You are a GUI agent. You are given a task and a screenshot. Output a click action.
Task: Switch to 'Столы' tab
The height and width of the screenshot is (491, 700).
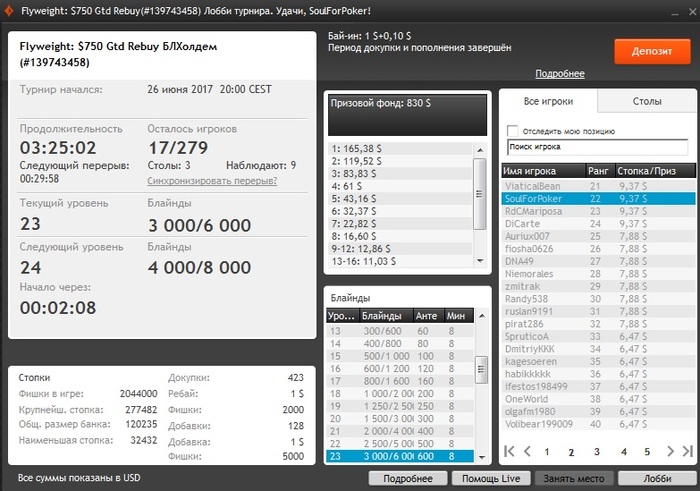click(646, 101)
